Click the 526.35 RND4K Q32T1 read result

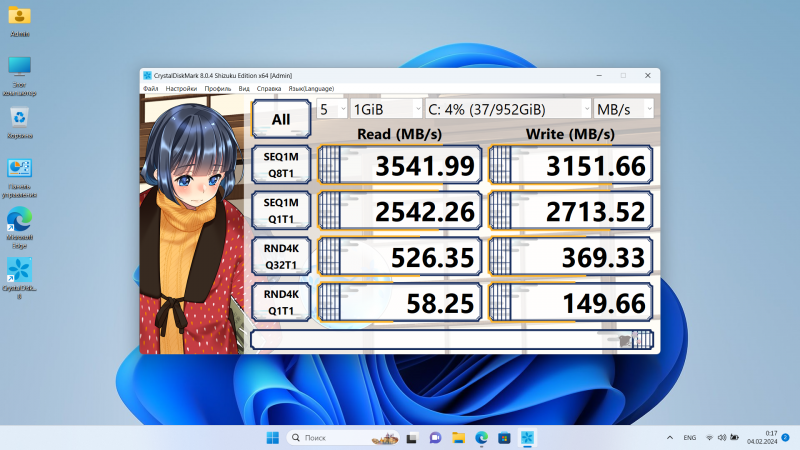399,257
